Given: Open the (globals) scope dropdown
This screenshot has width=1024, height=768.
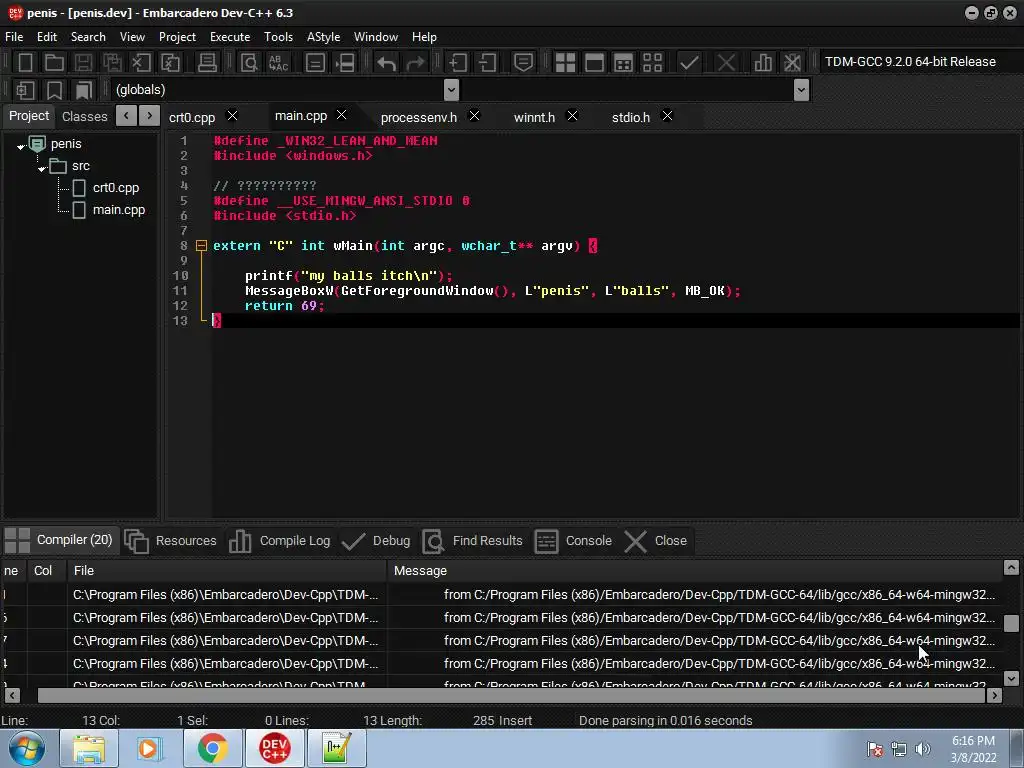Looking at the screenshot, I should [x=451, y=90].
